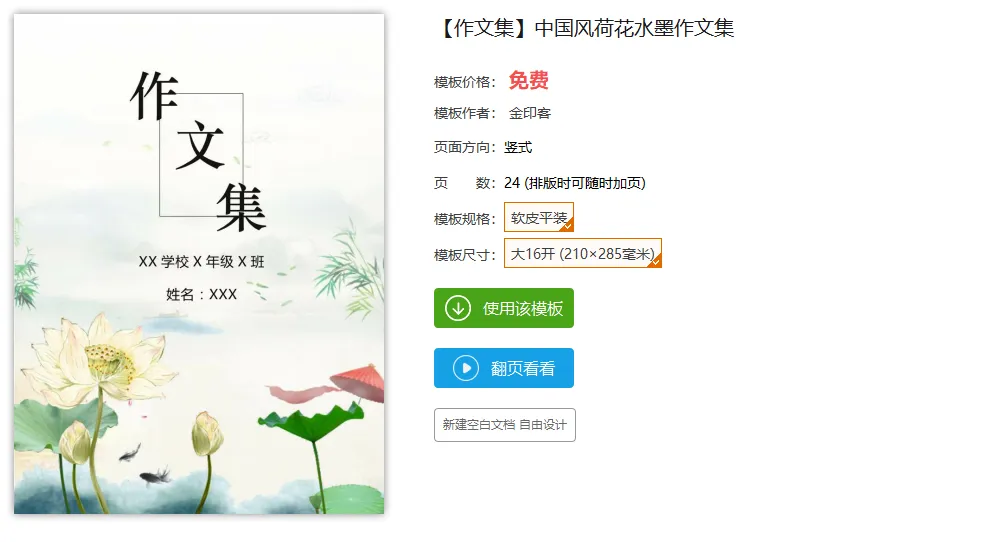Click the red umbrella in cover artwork

[358, 381]
